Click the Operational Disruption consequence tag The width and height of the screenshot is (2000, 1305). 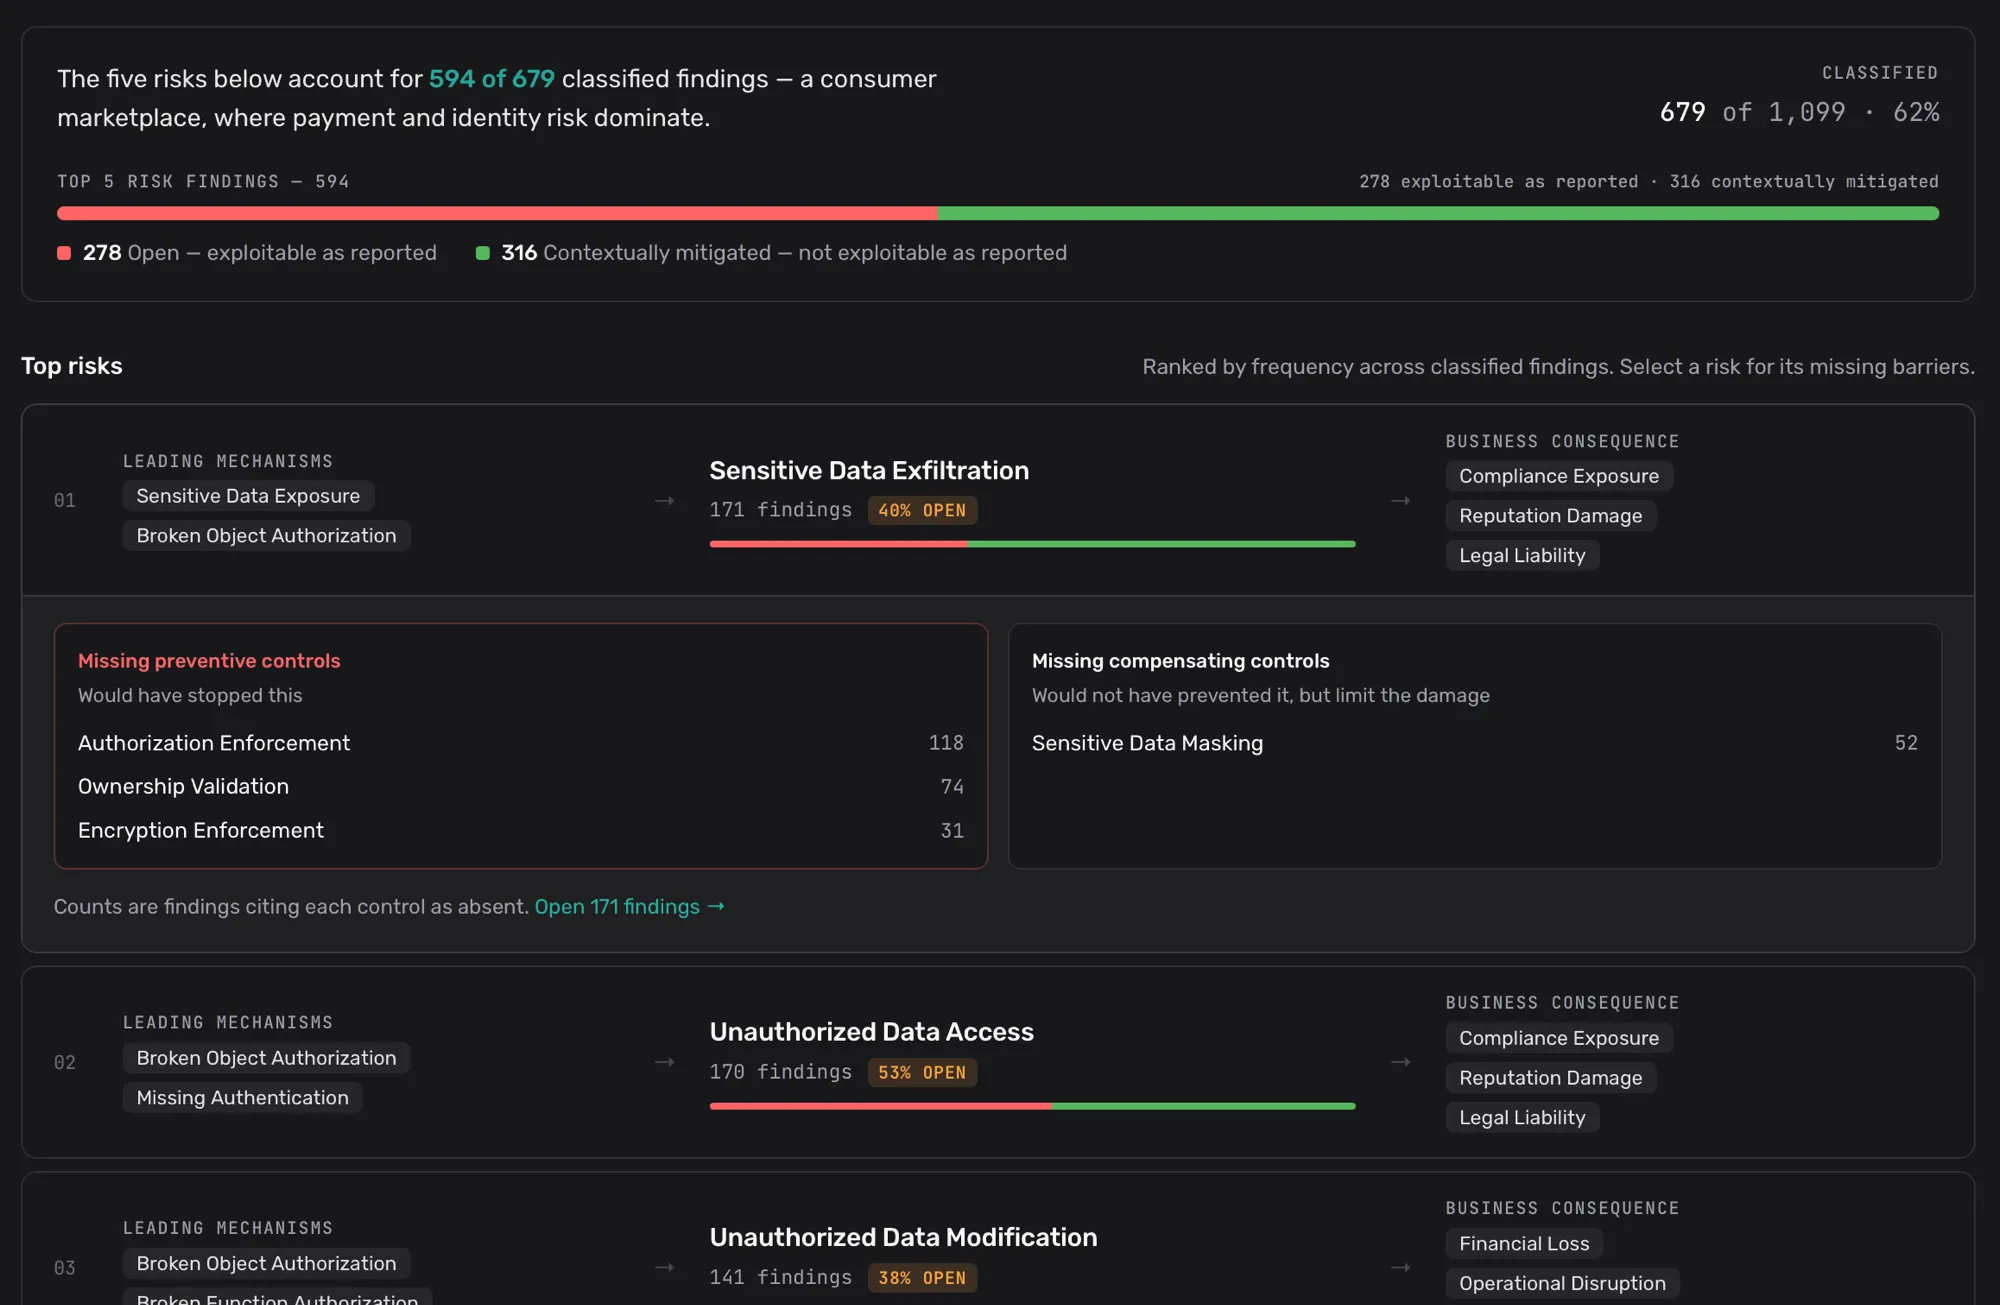point(1562,1283)
